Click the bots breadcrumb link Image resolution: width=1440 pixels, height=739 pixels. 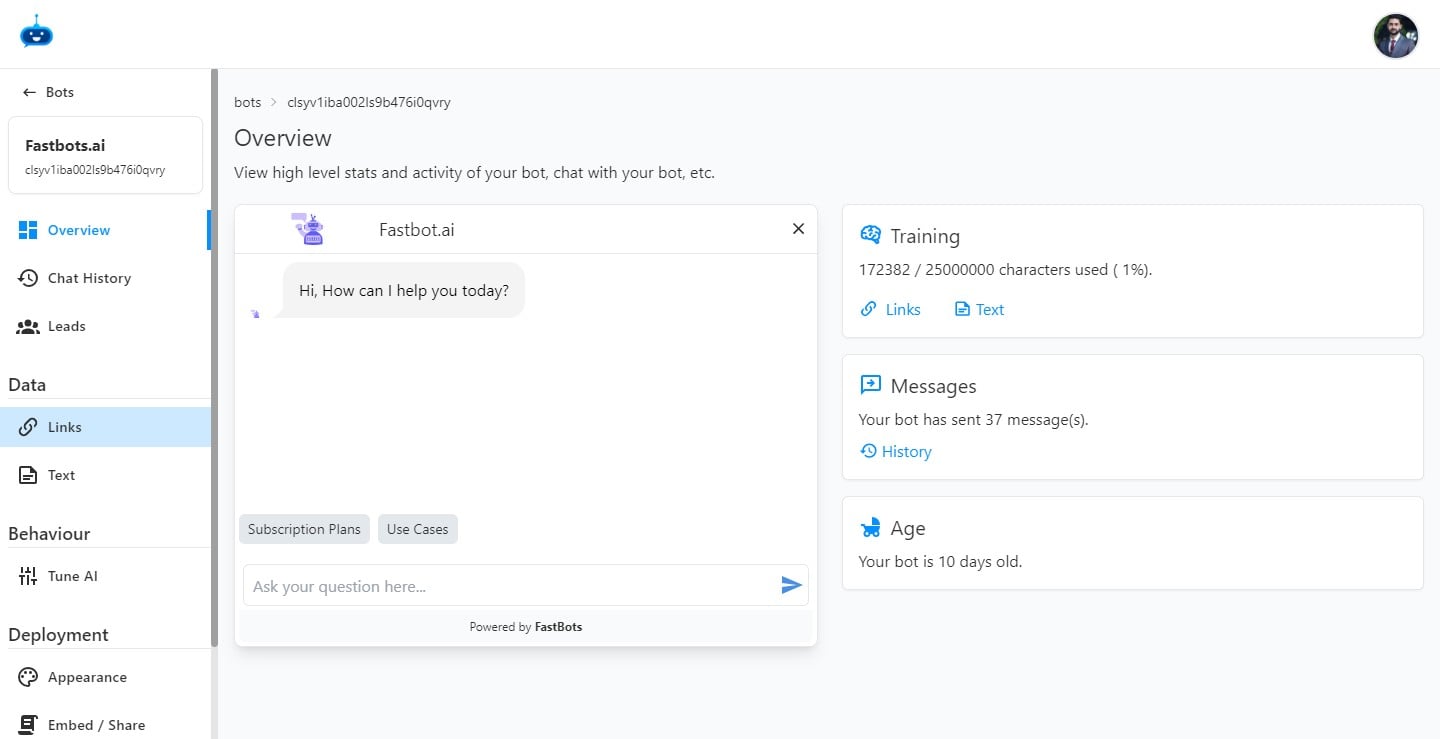247,102
